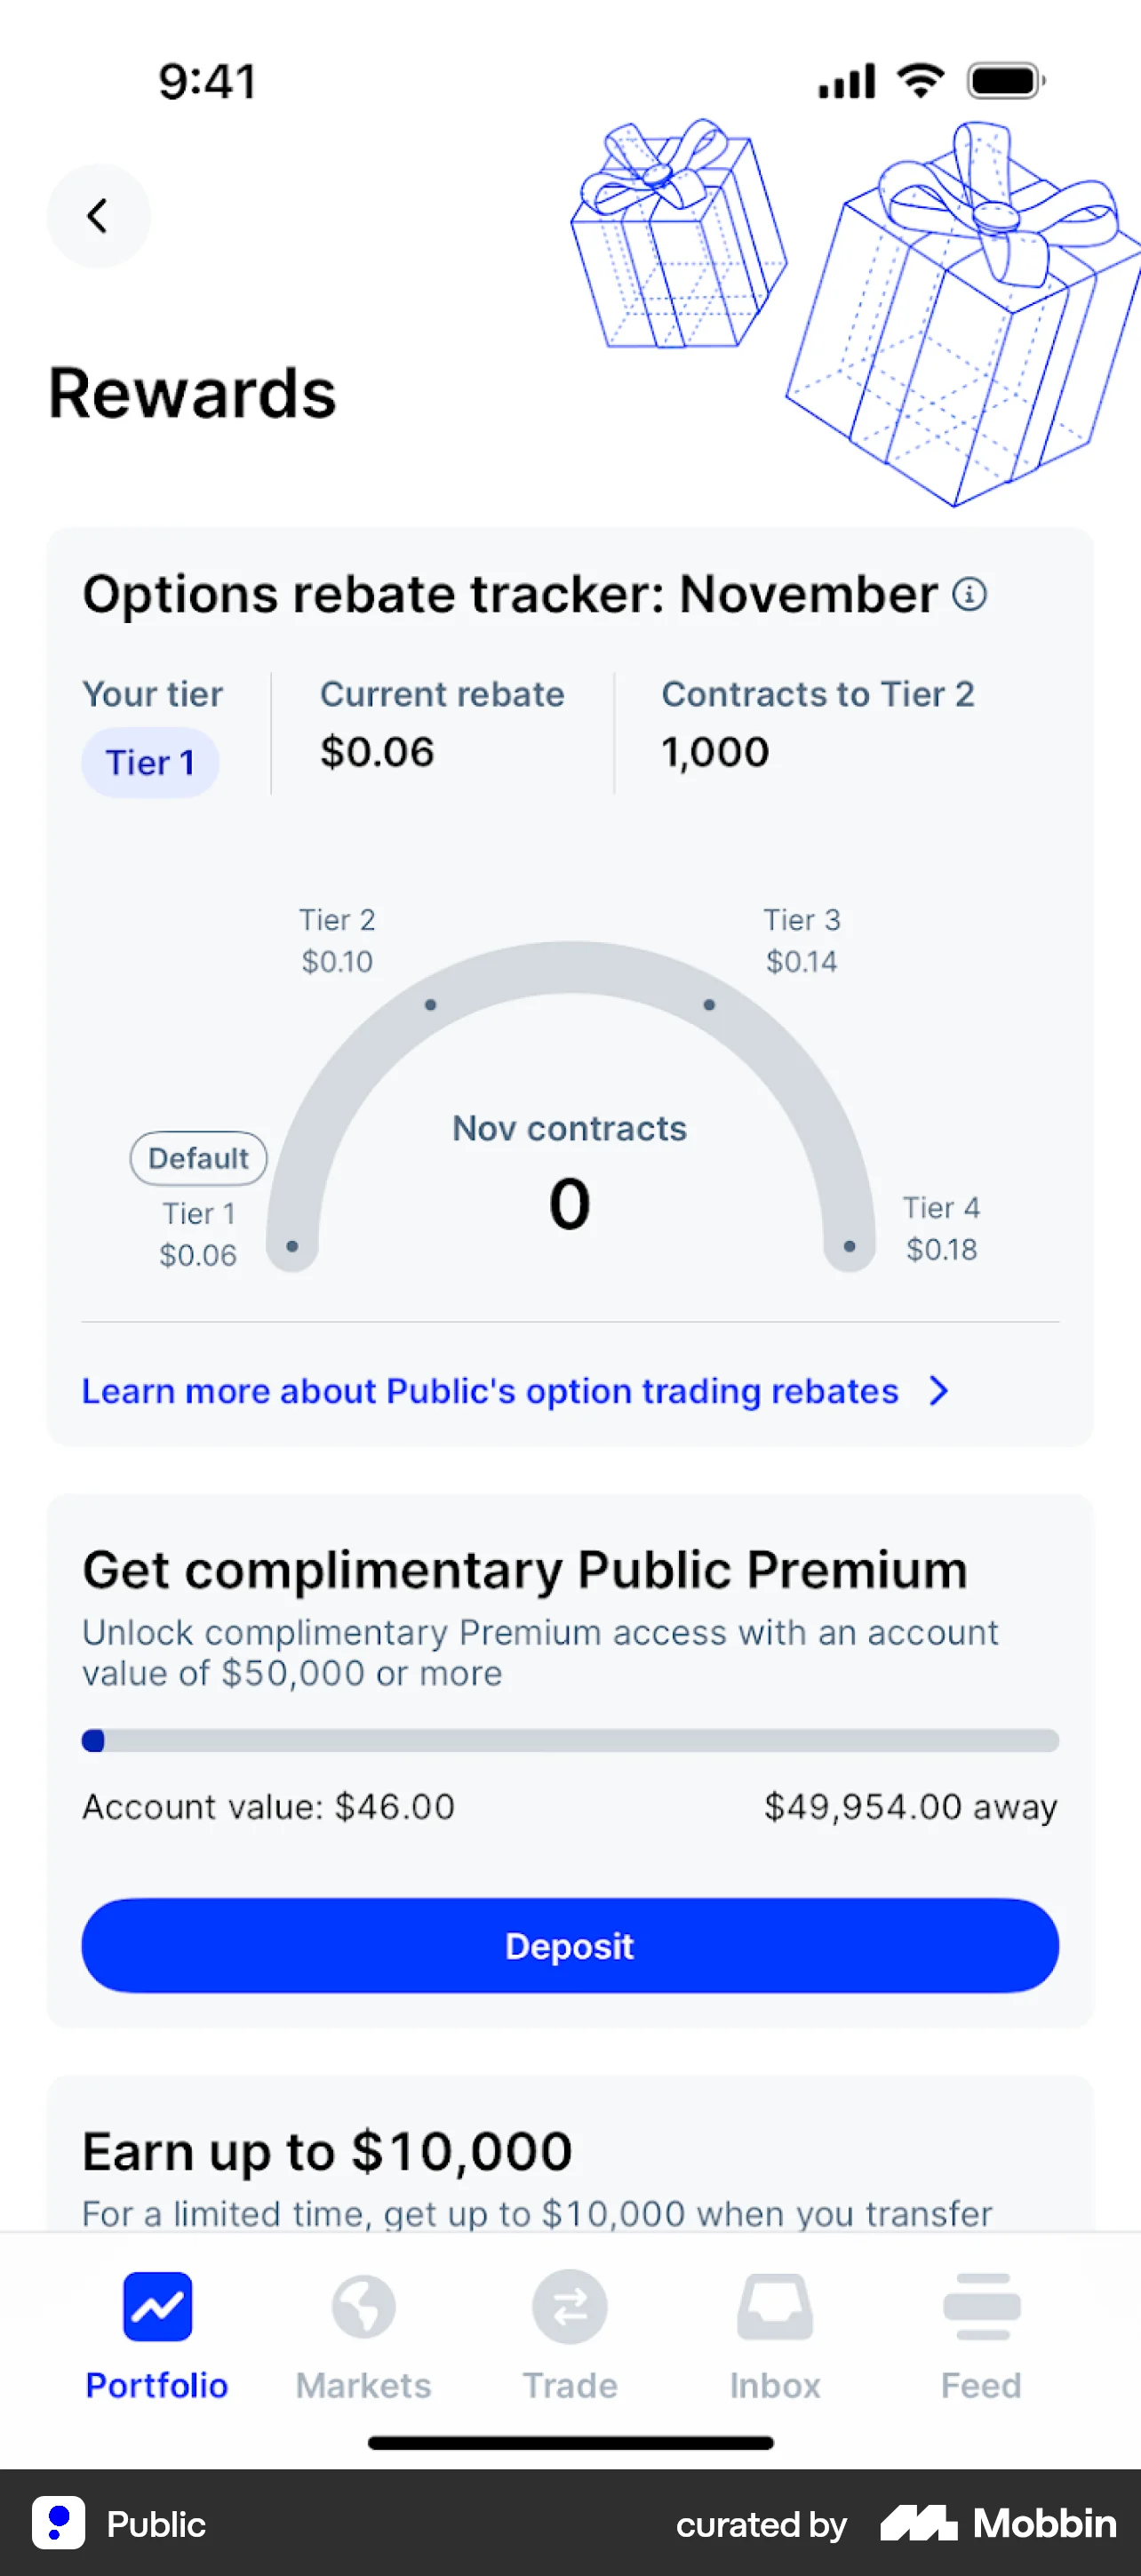Open the options rebate tracker info icon
This screenshot has height=2576, width=1141.
click(969, 594)
